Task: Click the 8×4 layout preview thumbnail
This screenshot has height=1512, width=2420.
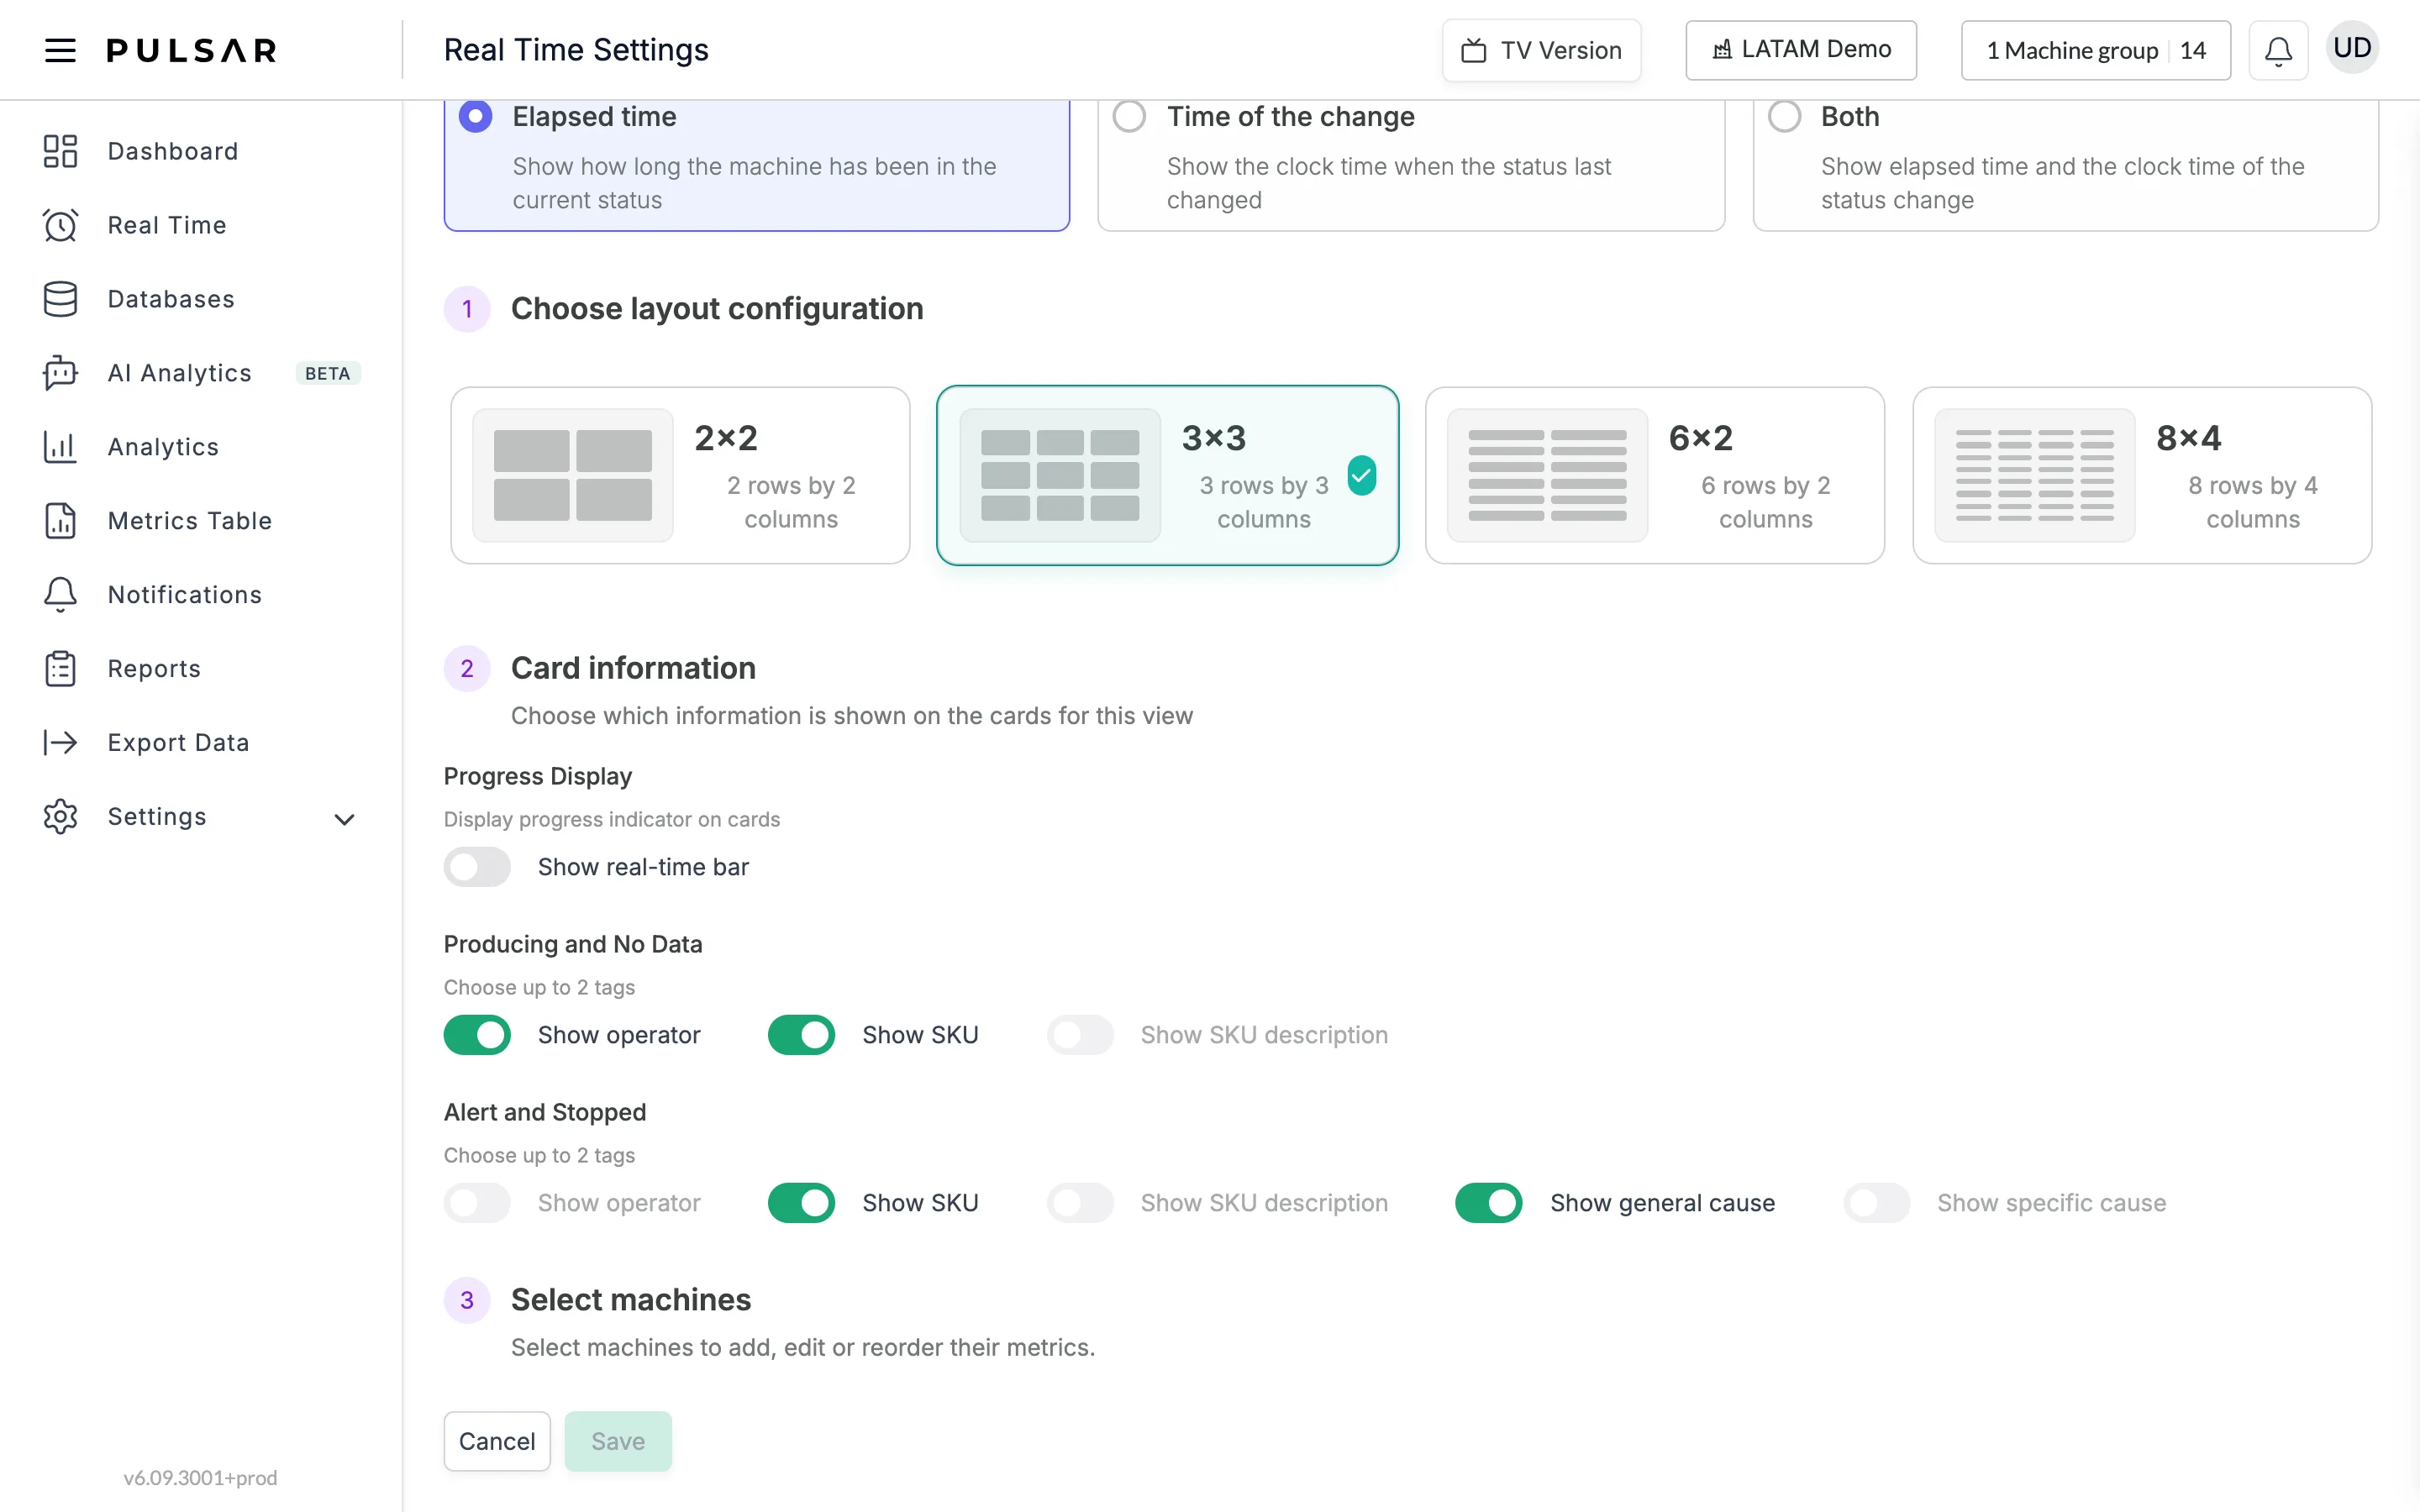Action: (2035, 475)
